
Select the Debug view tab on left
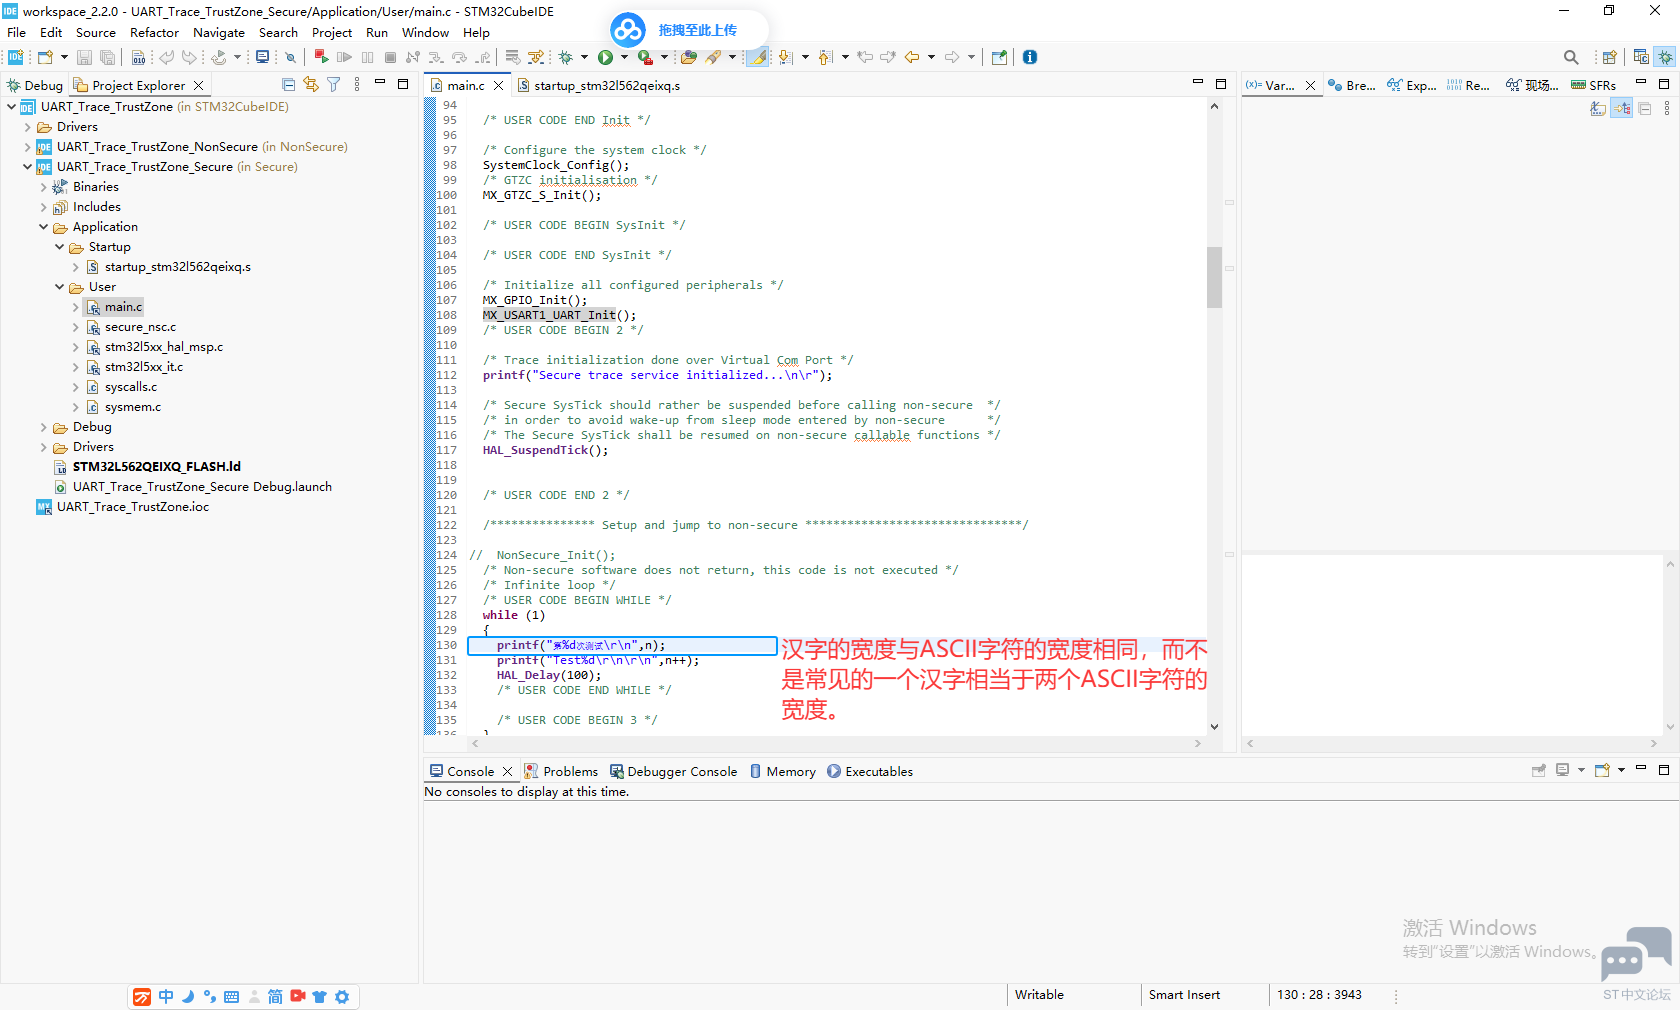click(x=35, y=85)
